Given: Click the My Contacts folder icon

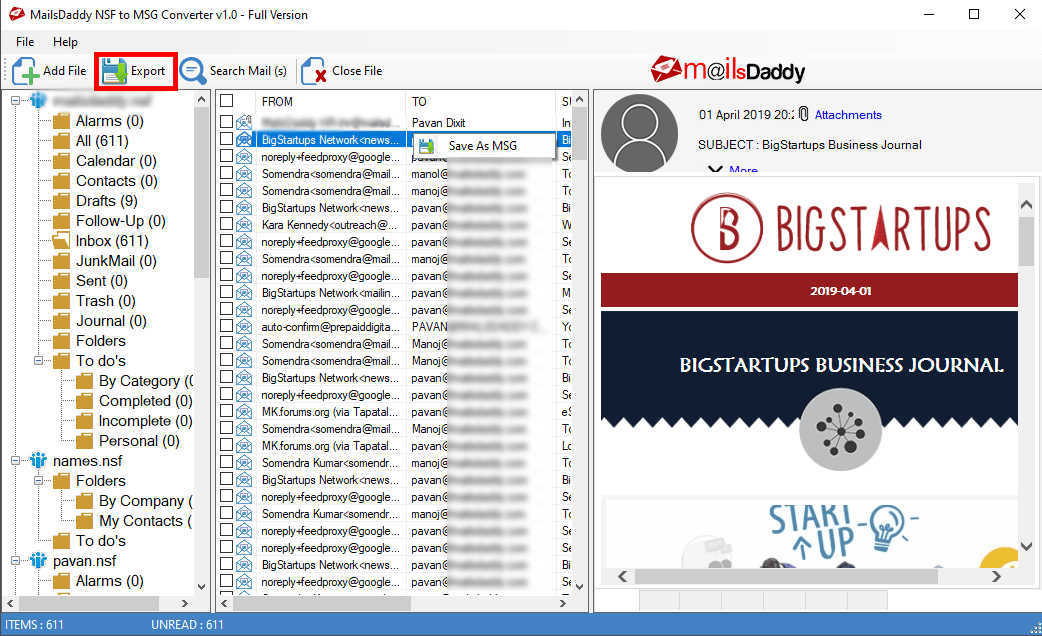Looking at the screenshot, I should point(84,520).
